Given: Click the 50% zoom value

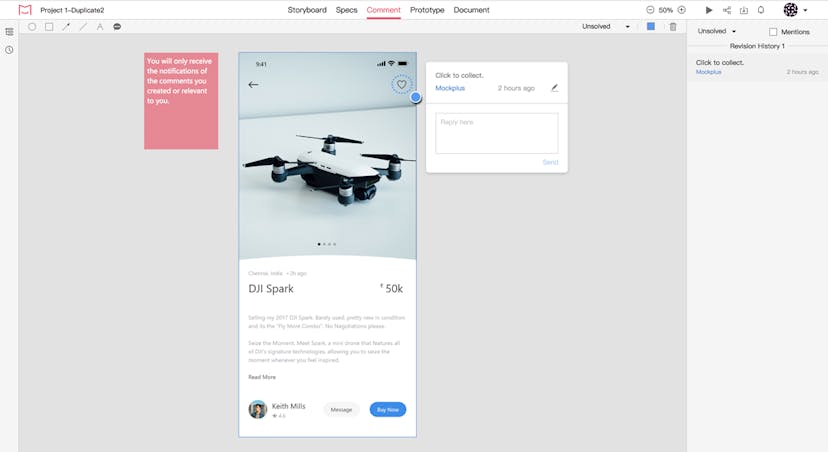Looking at the screenshot, I should pos(666,10).
